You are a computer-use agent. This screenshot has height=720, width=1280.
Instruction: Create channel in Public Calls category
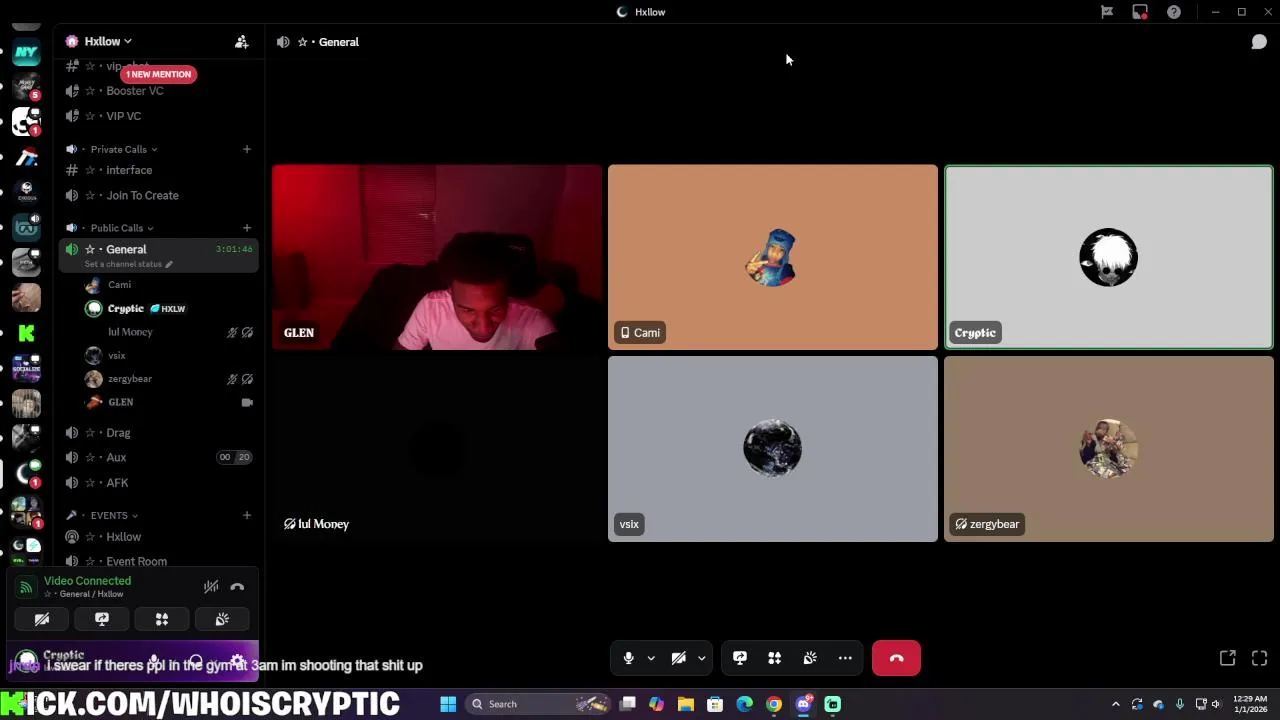pyautogui.click(x=246, y=228)
